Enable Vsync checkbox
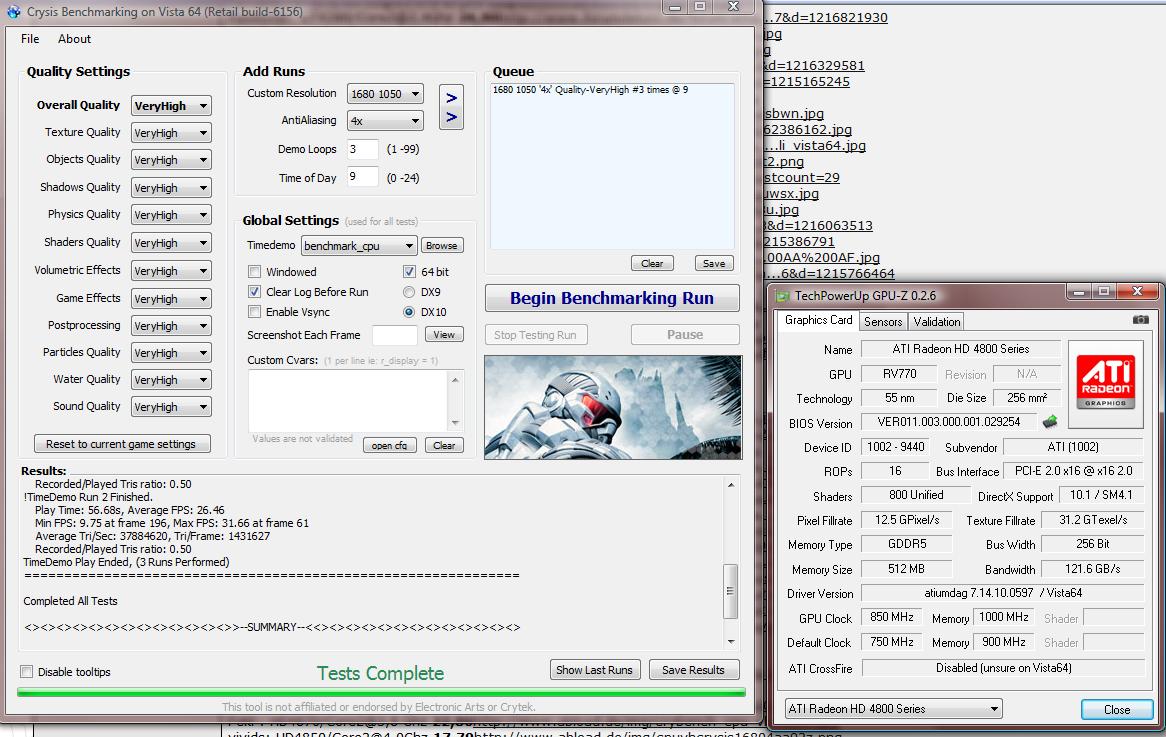Screen dimensions: 1166x737 [x=254, y=312]
